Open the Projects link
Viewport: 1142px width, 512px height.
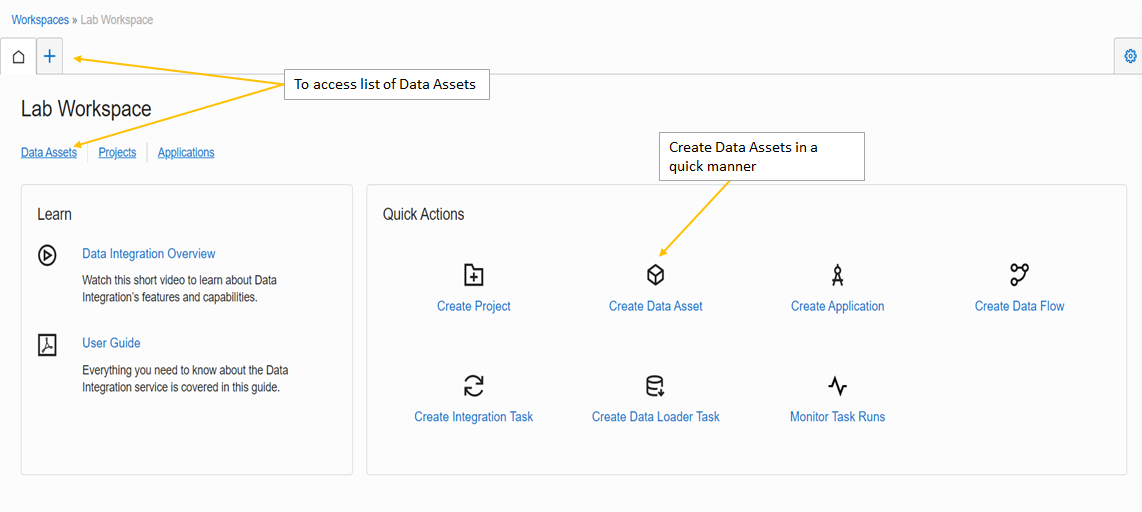[x=117, y=153]
